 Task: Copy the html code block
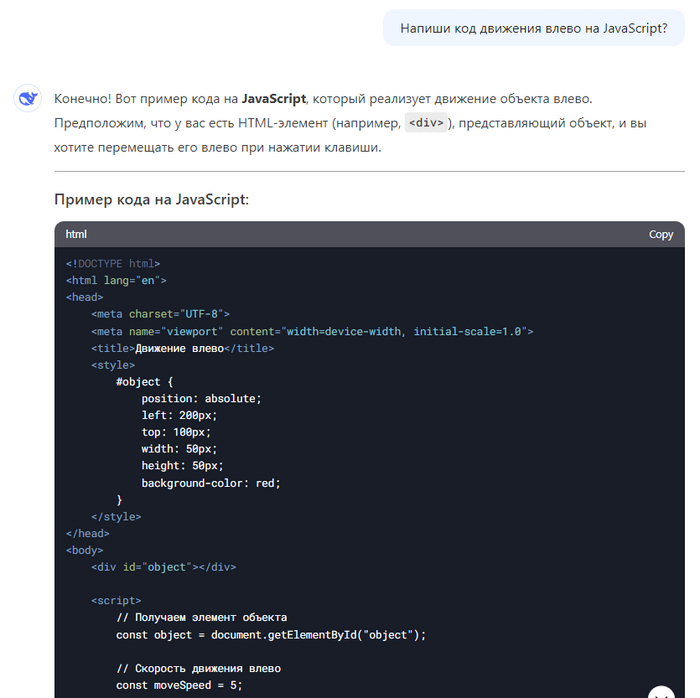661,234
